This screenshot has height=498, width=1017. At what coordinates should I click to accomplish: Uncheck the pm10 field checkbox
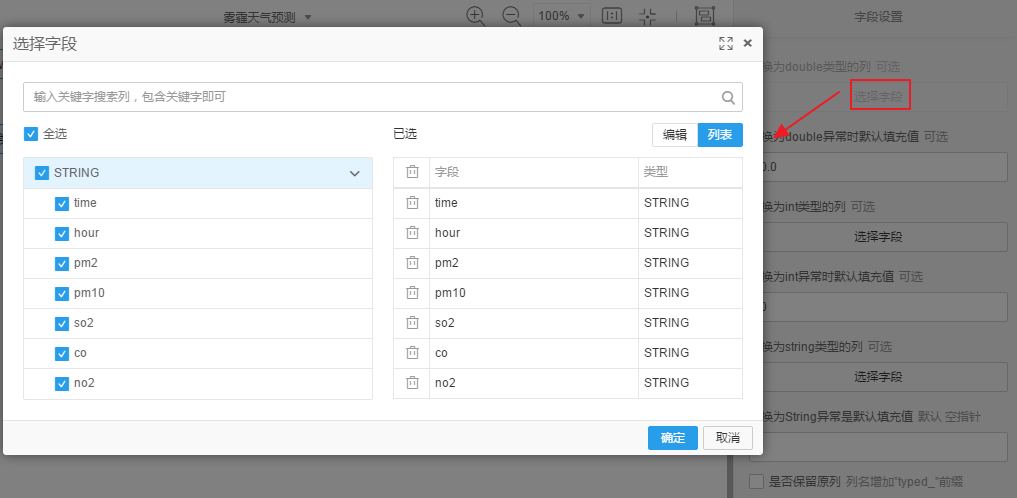(x=62, y=294)
